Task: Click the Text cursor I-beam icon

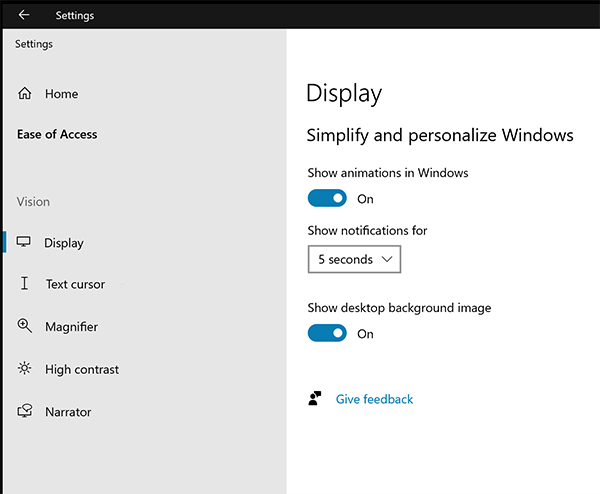Action: point(24,283)
